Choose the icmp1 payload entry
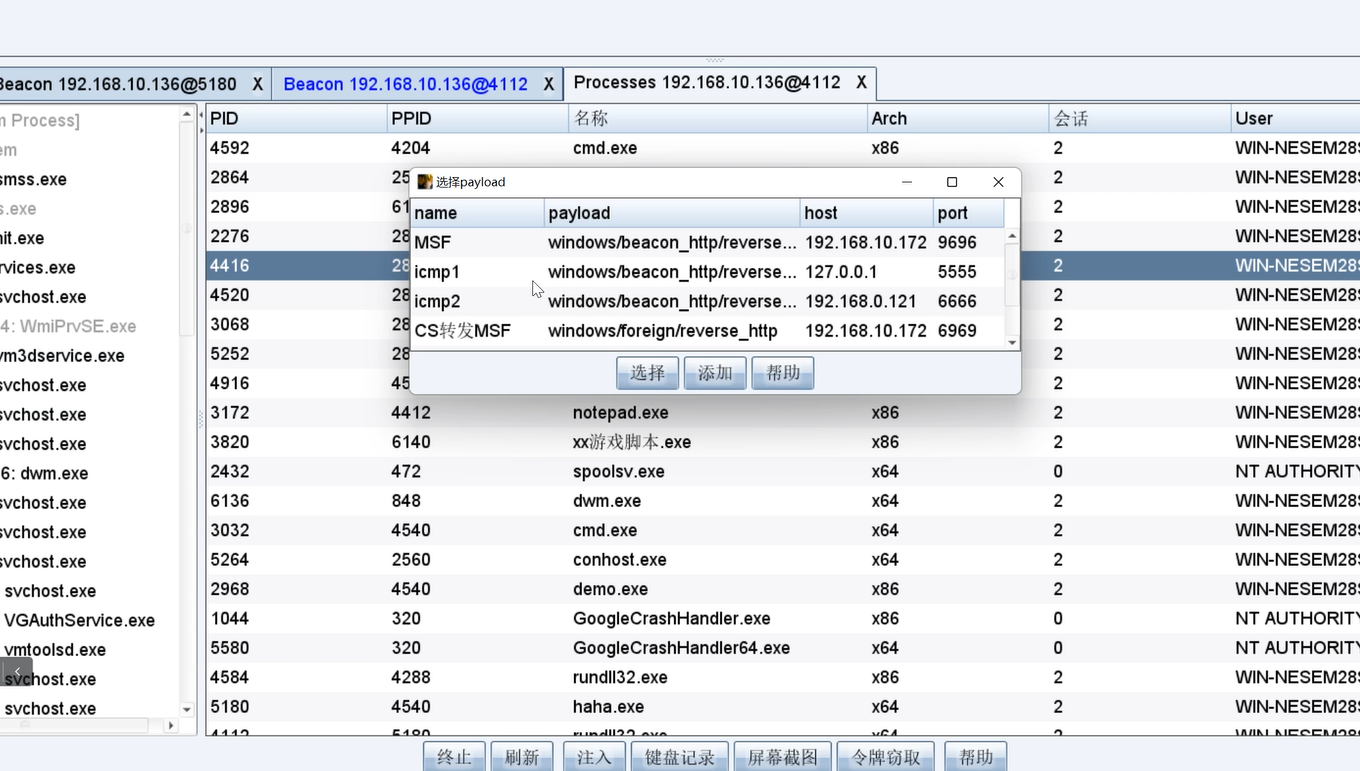The height and width of the screenshot is (771, 1360). [x=600, y=272]
